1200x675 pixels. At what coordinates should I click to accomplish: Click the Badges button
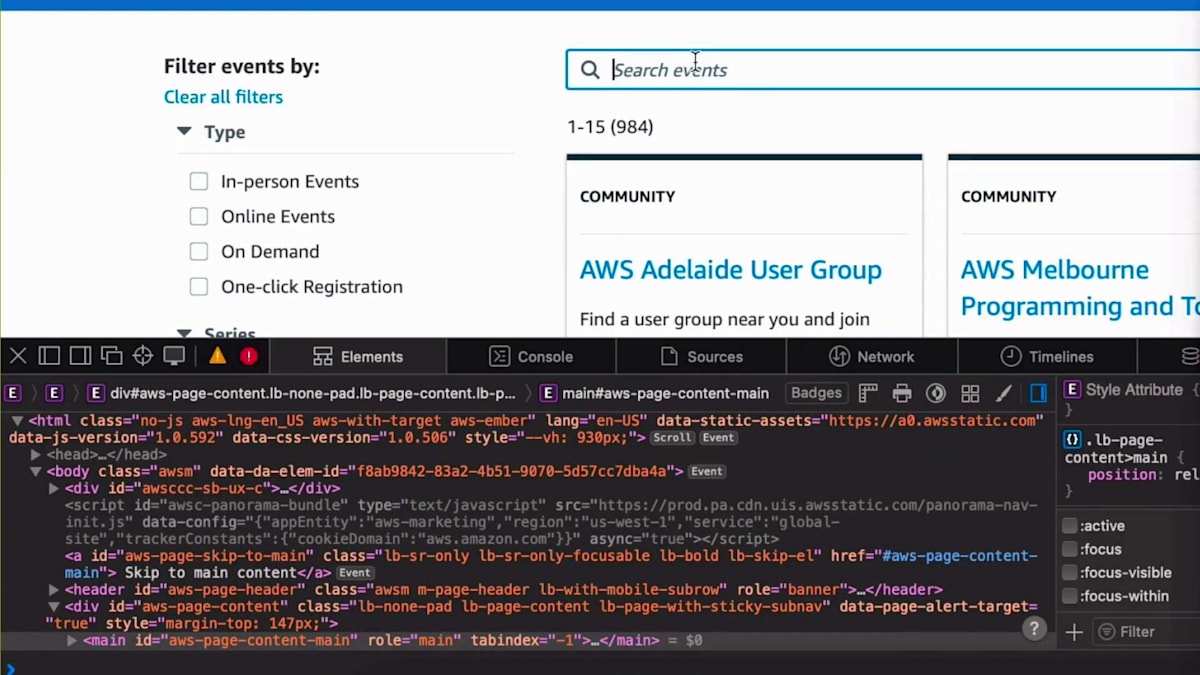[817, 393]
